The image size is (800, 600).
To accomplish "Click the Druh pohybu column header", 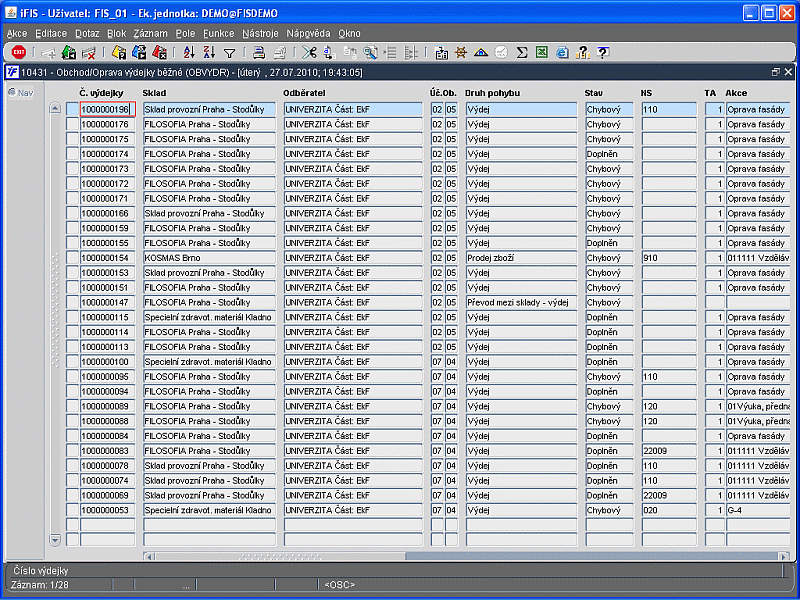I will tap(492, 93).
